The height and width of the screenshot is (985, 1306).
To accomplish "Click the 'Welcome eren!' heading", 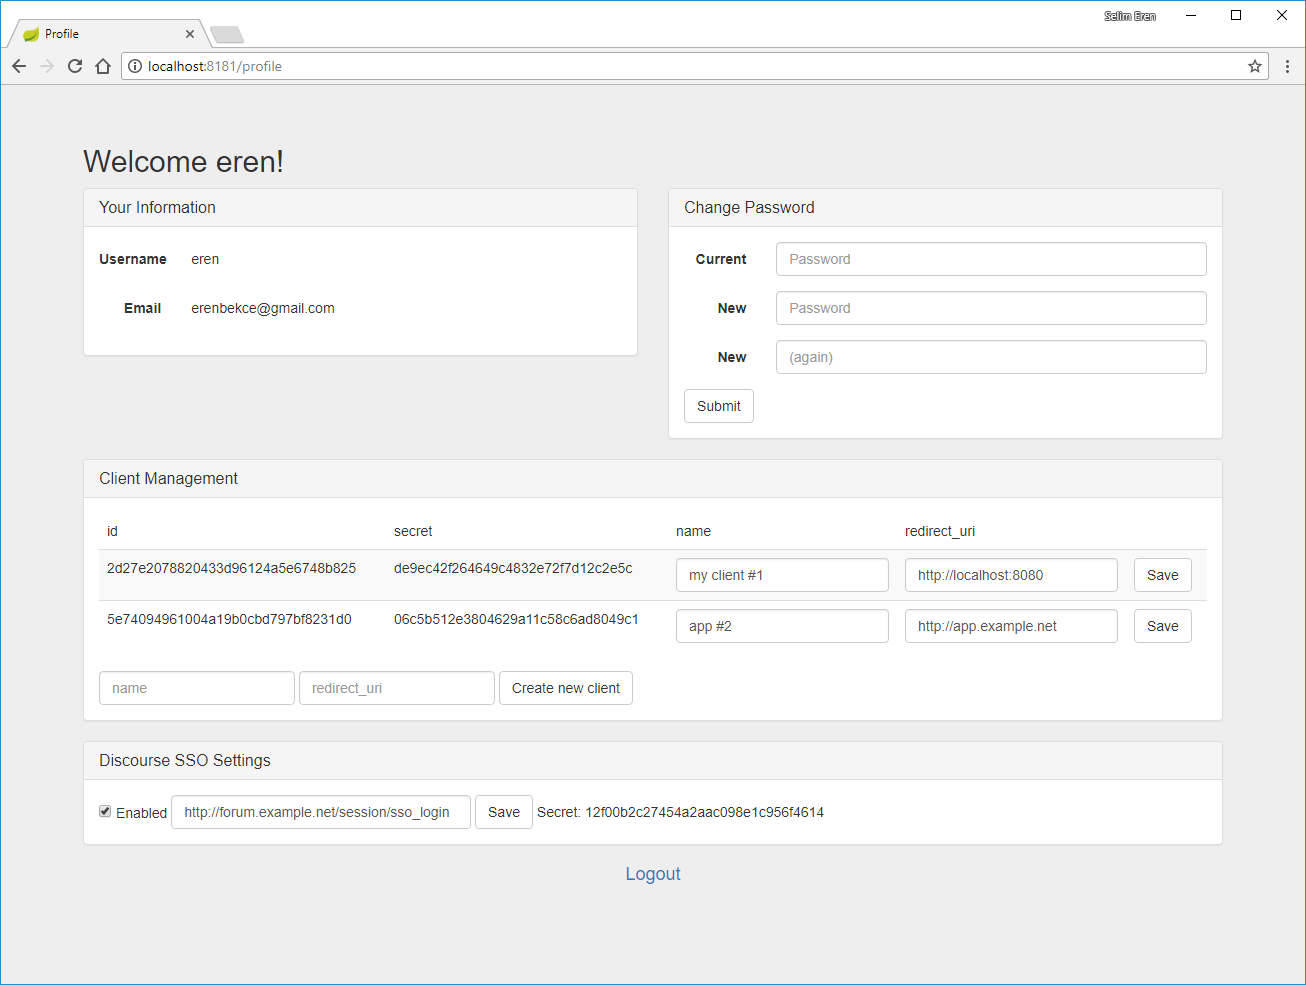I will point(183,161).
